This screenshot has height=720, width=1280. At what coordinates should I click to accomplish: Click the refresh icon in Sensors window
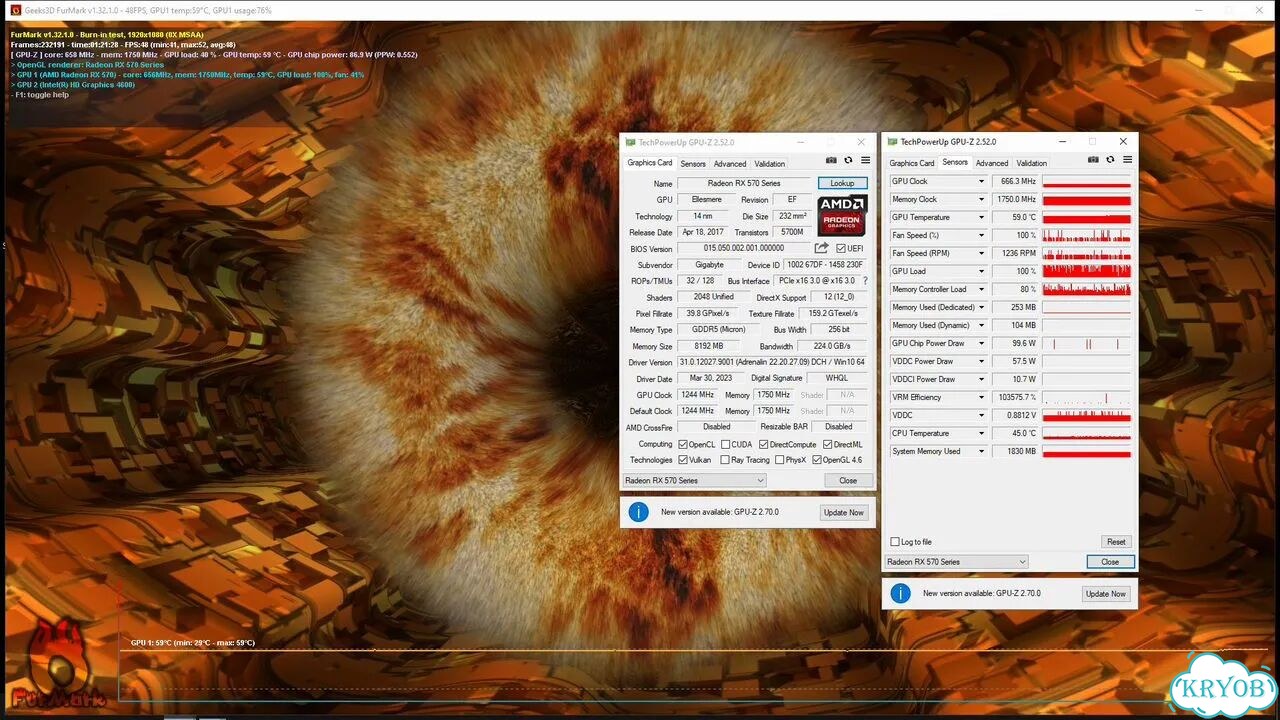(1111, 160)
